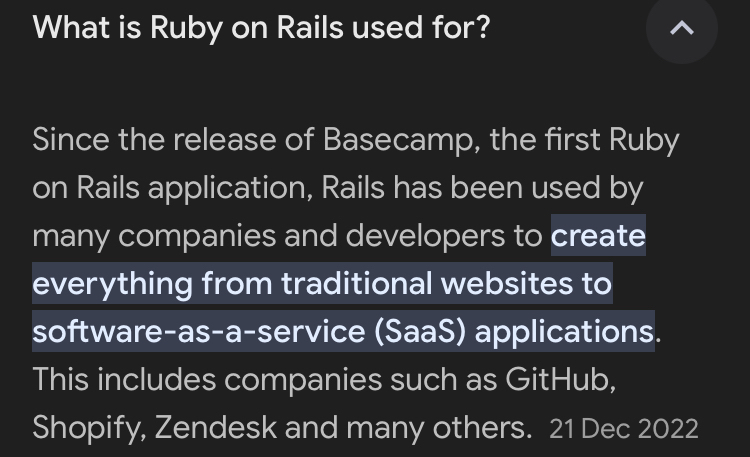
Task: Click the '21 Dec 2022' date
Action: click(623, 429)
